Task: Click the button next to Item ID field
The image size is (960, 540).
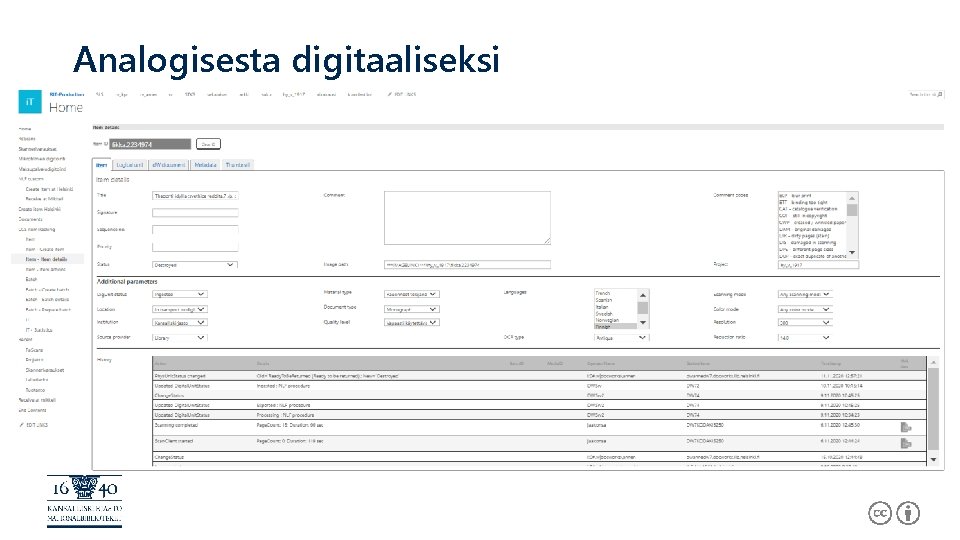Action: (x=208, y=144)
